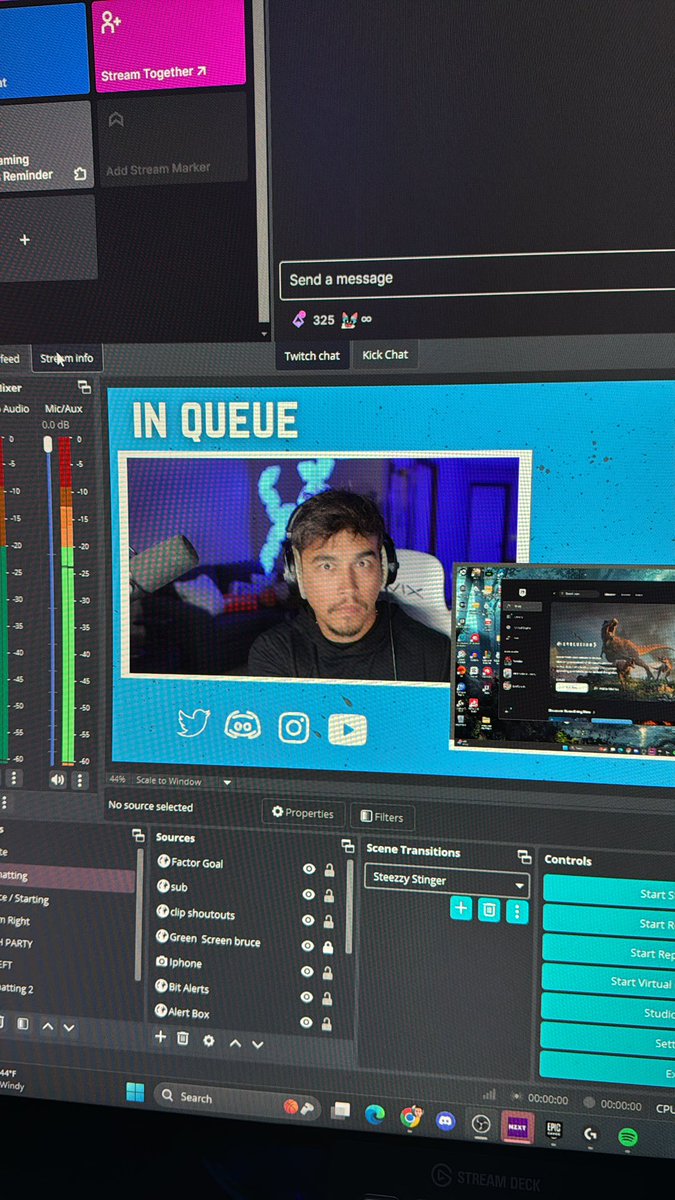Image resolution: width=675 pixels, height=1200 pixels.
Task: Mute the Mic/Aux speaker icon
Action: [58, 779]
